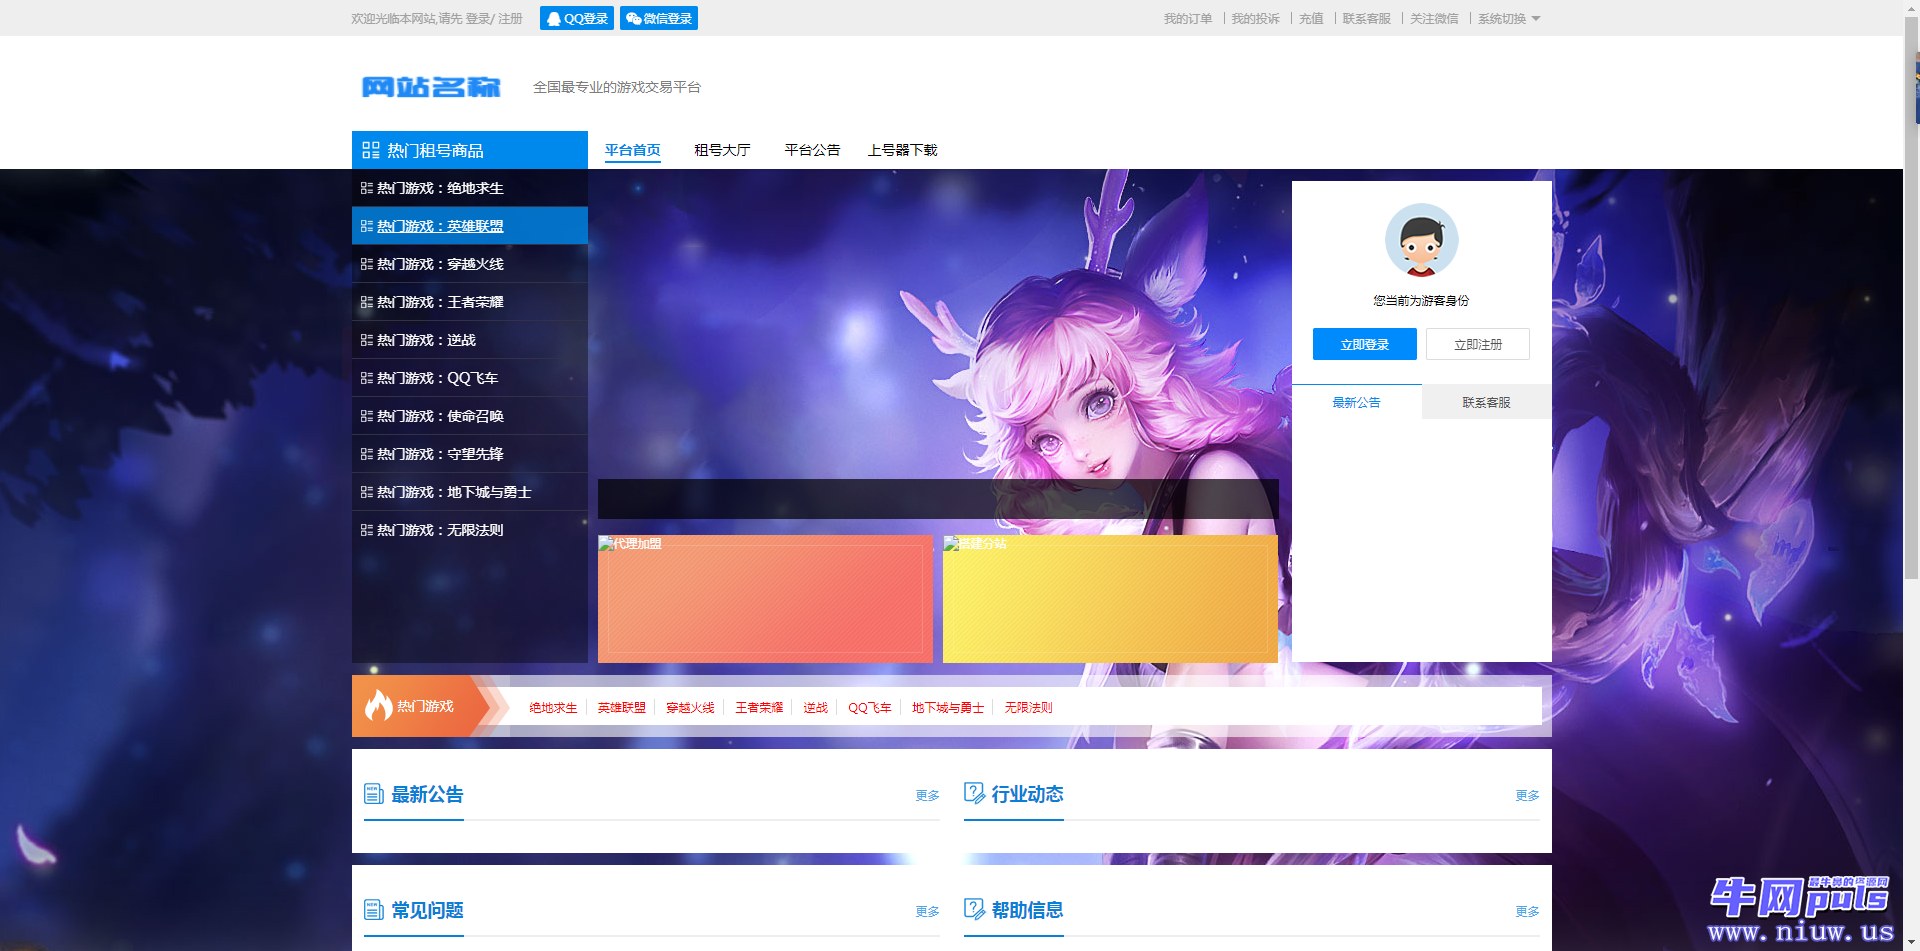This screenshot has height=951, width=1920.
Task: Click the icon beside 帮助信息 heading
Action: pos(974,910)
